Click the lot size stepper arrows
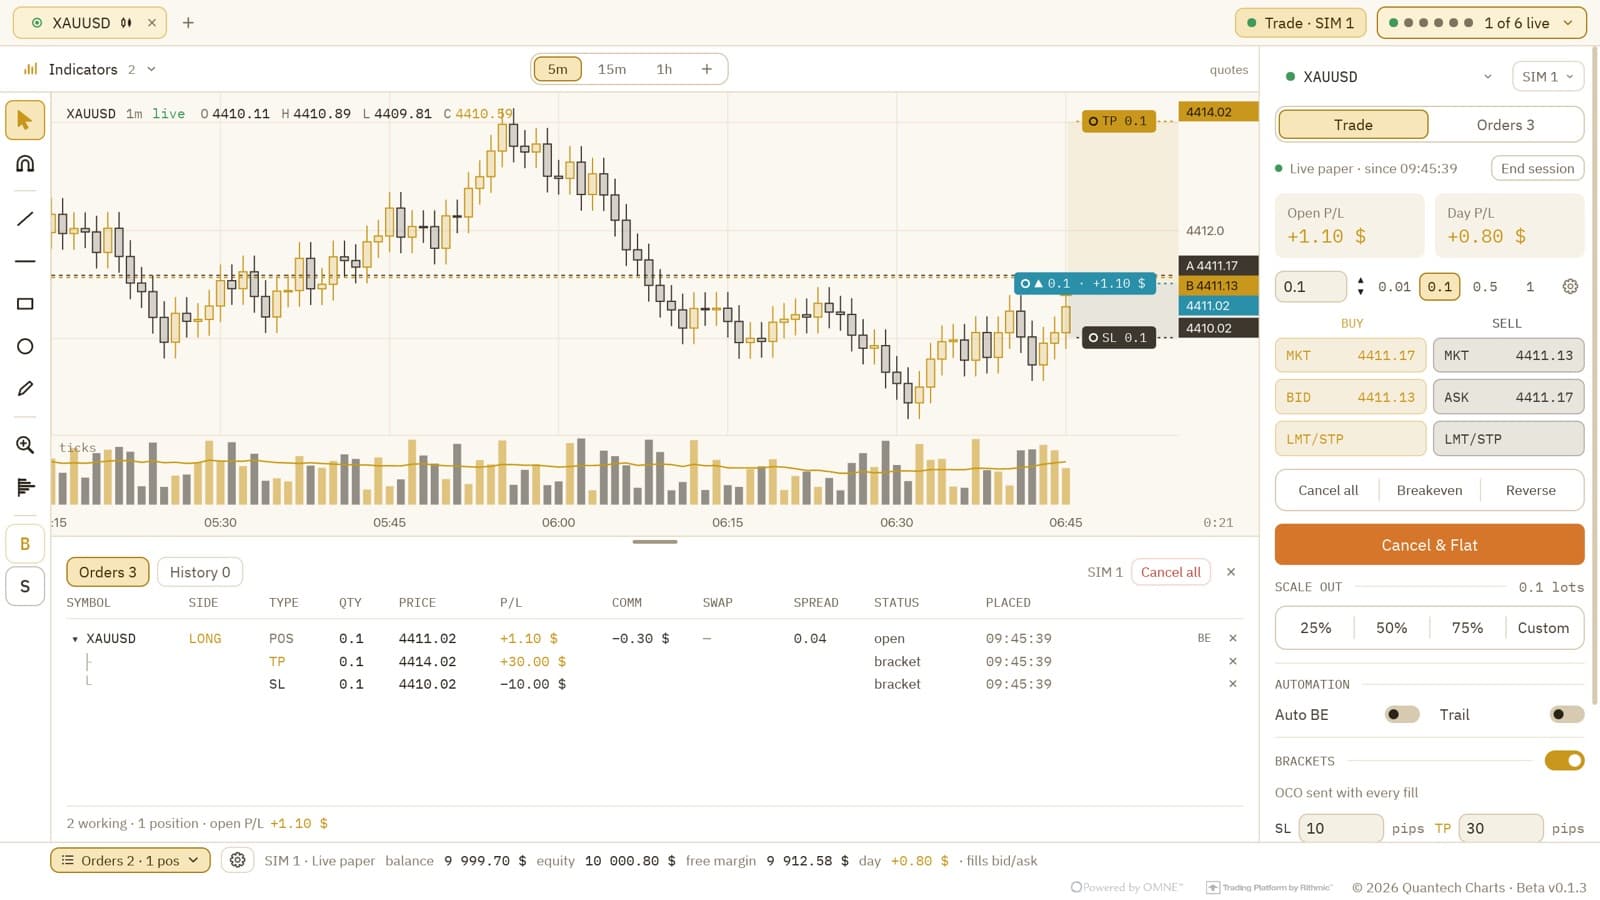 click(1360, 287)
